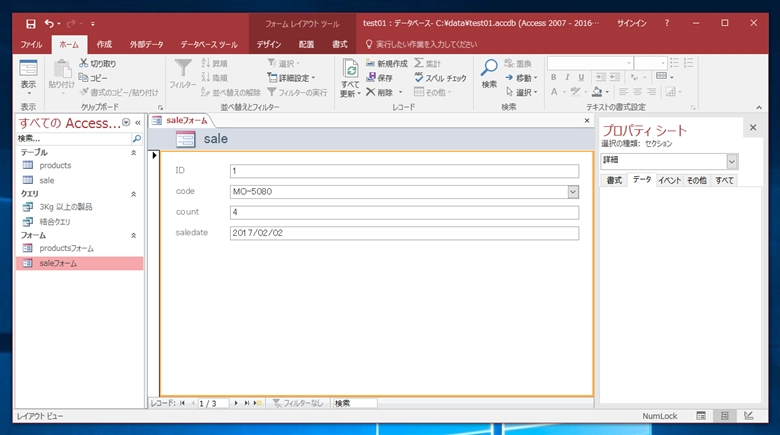The height and width of the screenshot is (435, 780).
Task: Click the Undo arrow in title bar
Action: [49, 23]
